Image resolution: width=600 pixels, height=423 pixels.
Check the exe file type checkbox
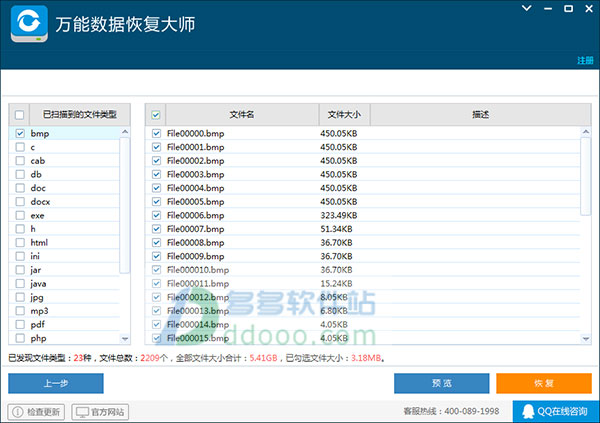coord(20,215)
